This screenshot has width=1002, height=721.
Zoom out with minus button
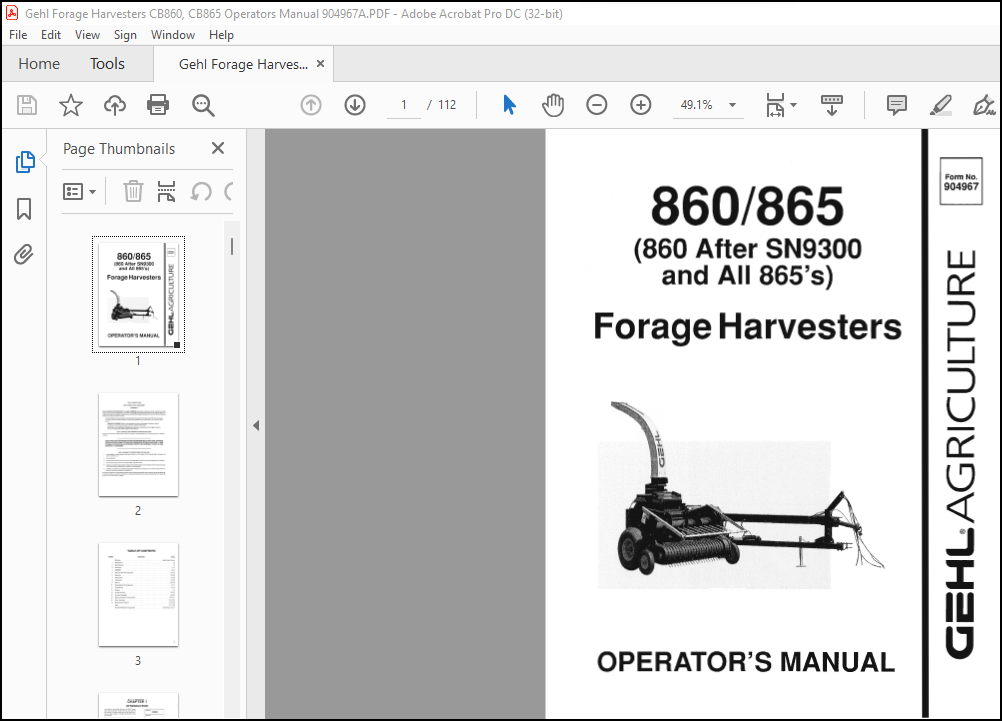pos(596,105)
